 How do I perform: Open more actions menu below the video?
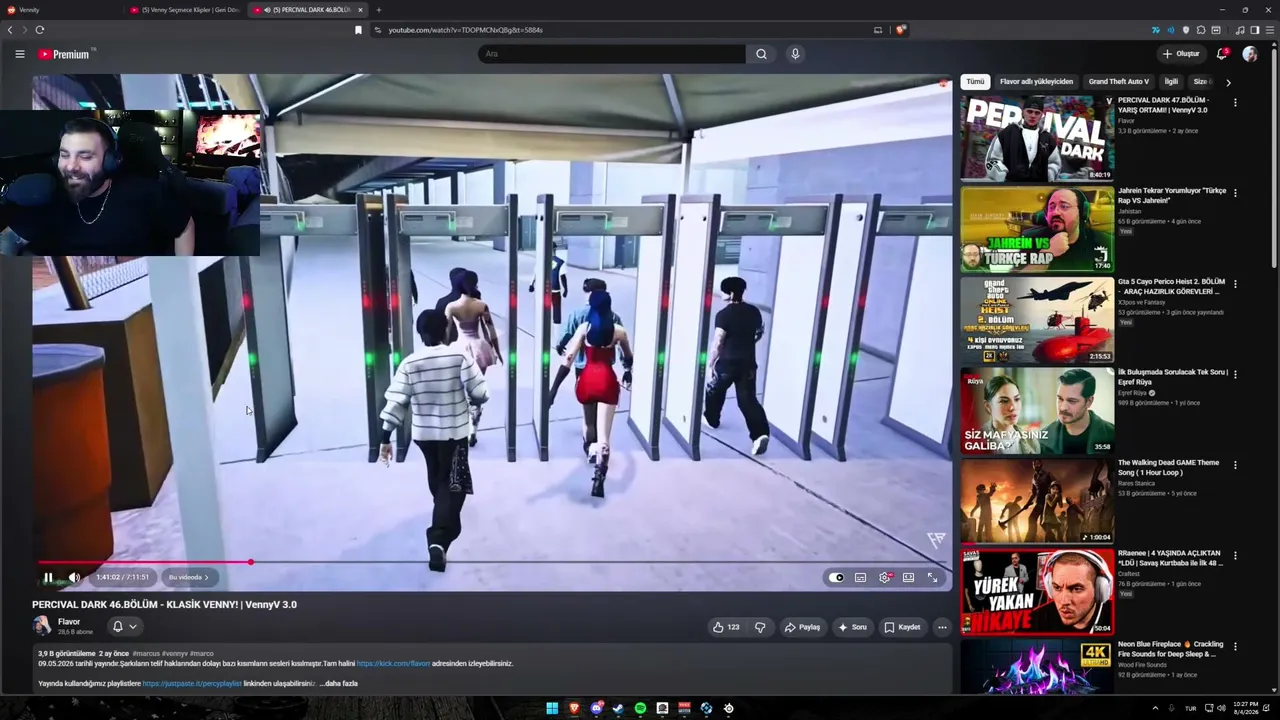click(x=942, y=627)
